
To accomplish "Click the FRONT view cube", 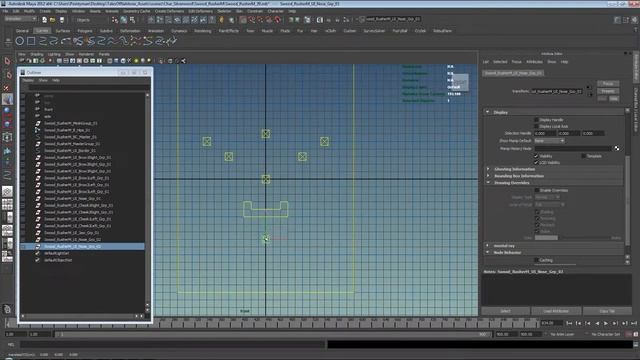I will coord(460,82).
